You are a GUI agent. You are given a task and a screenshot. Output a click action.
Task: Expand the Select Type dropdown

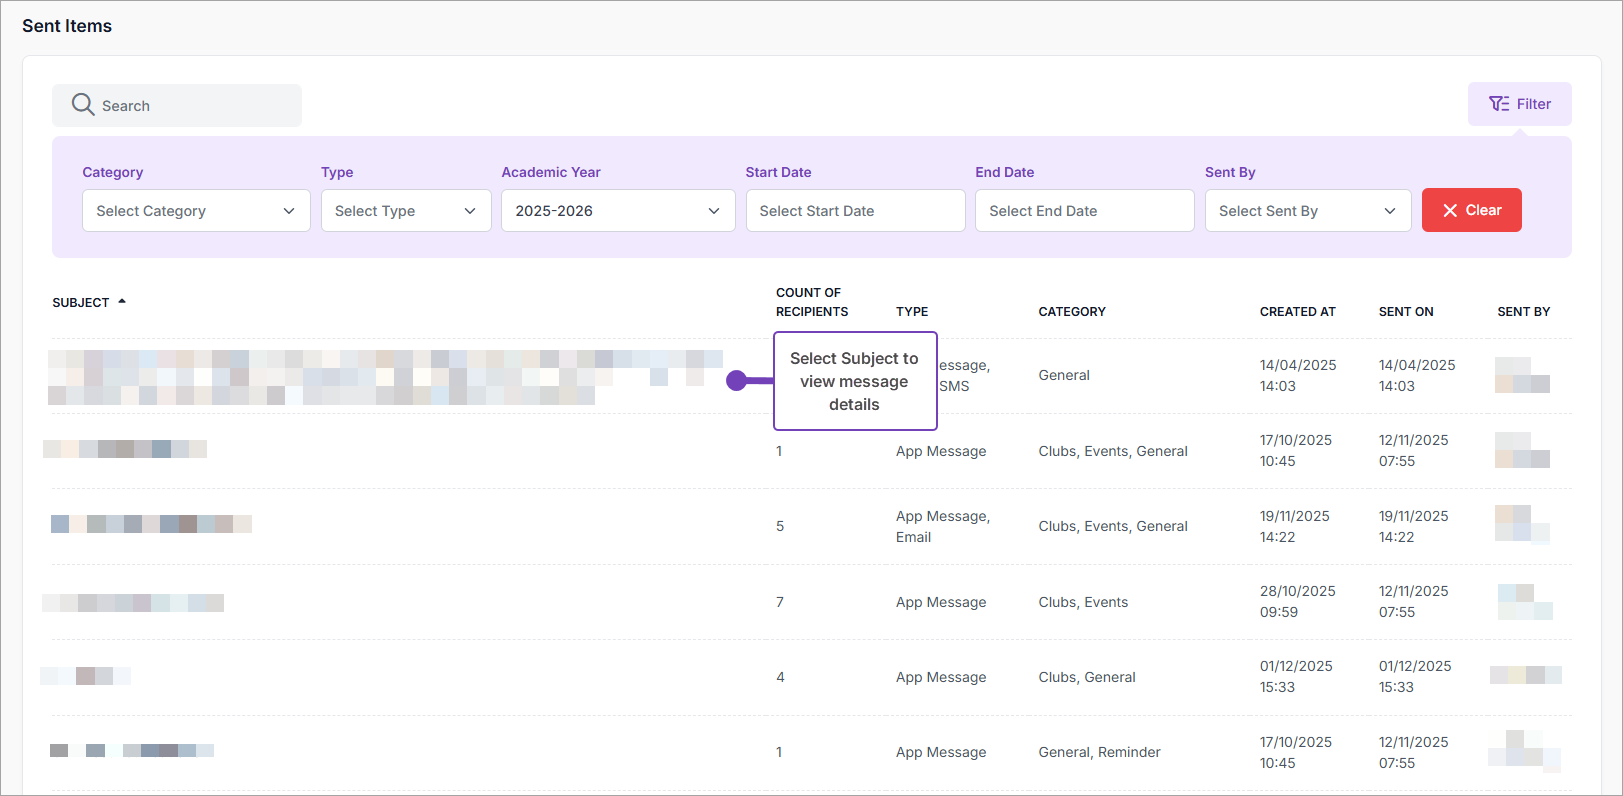point(405,211)
